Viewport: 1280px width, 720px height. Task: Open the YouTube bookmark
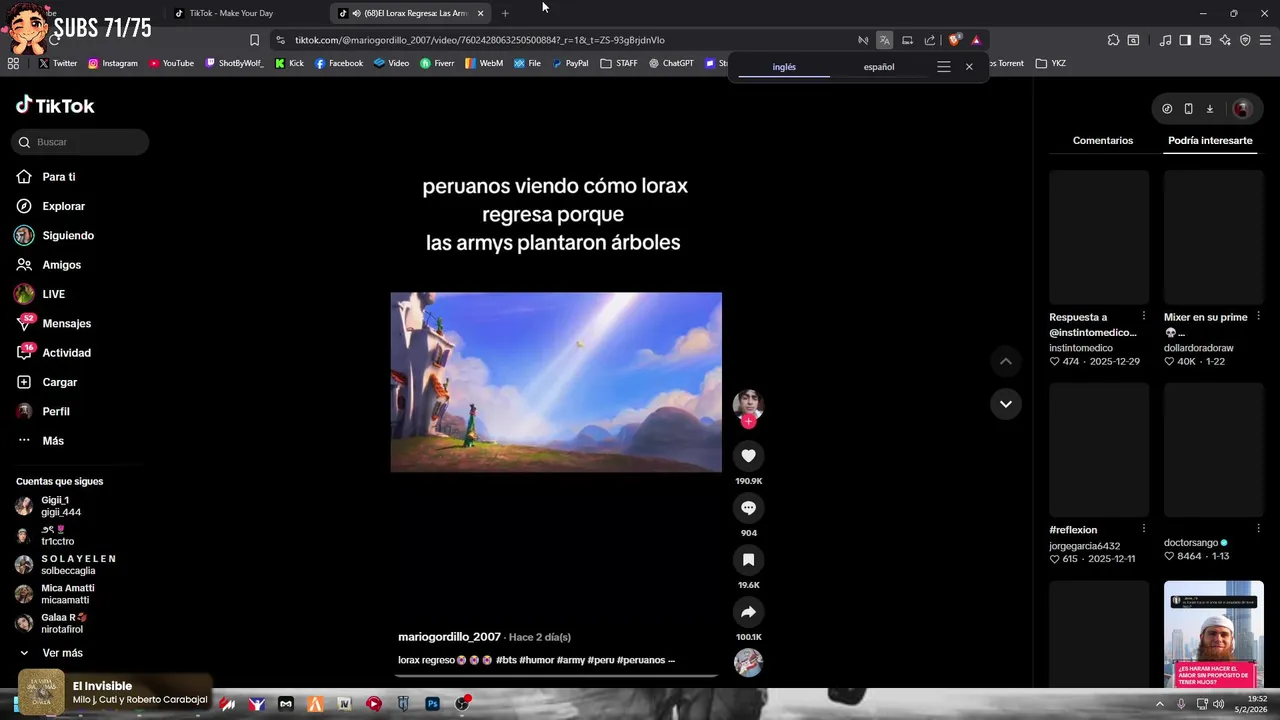tap(171, 63)
